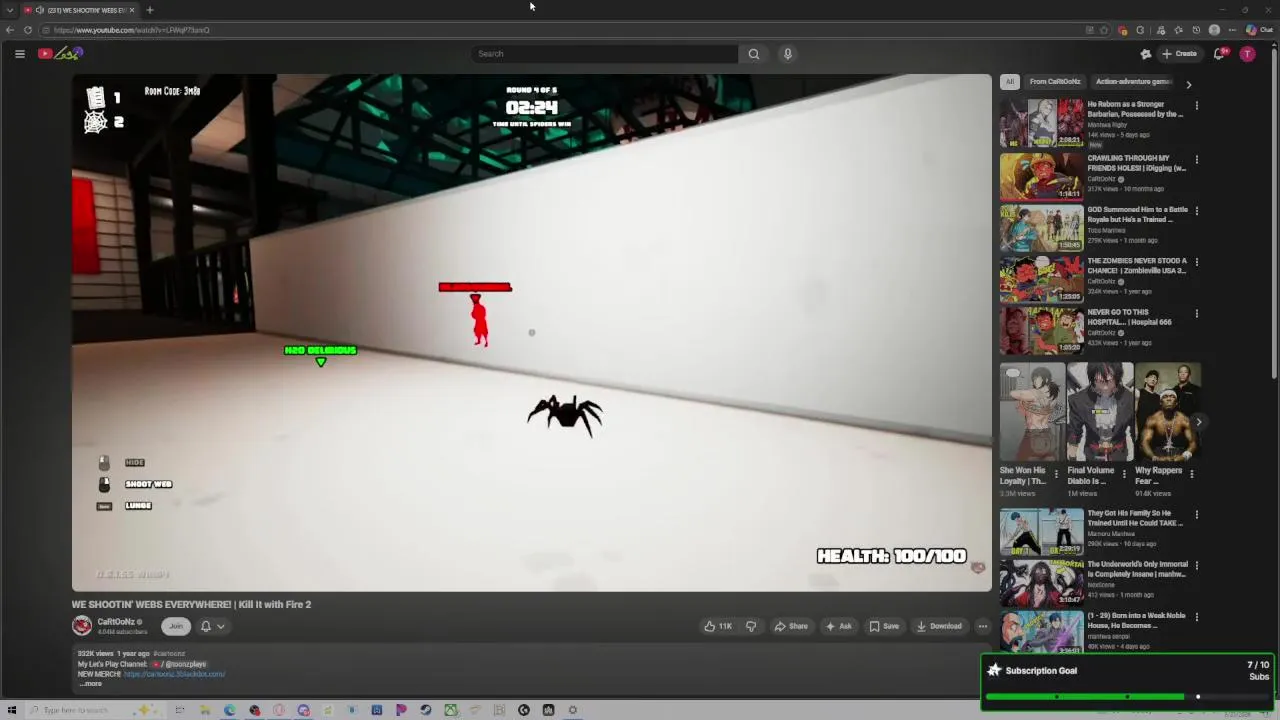This screenshot has width=1280, height=720.
Task: Click the search magnifier button
Action: pos(754,54)
